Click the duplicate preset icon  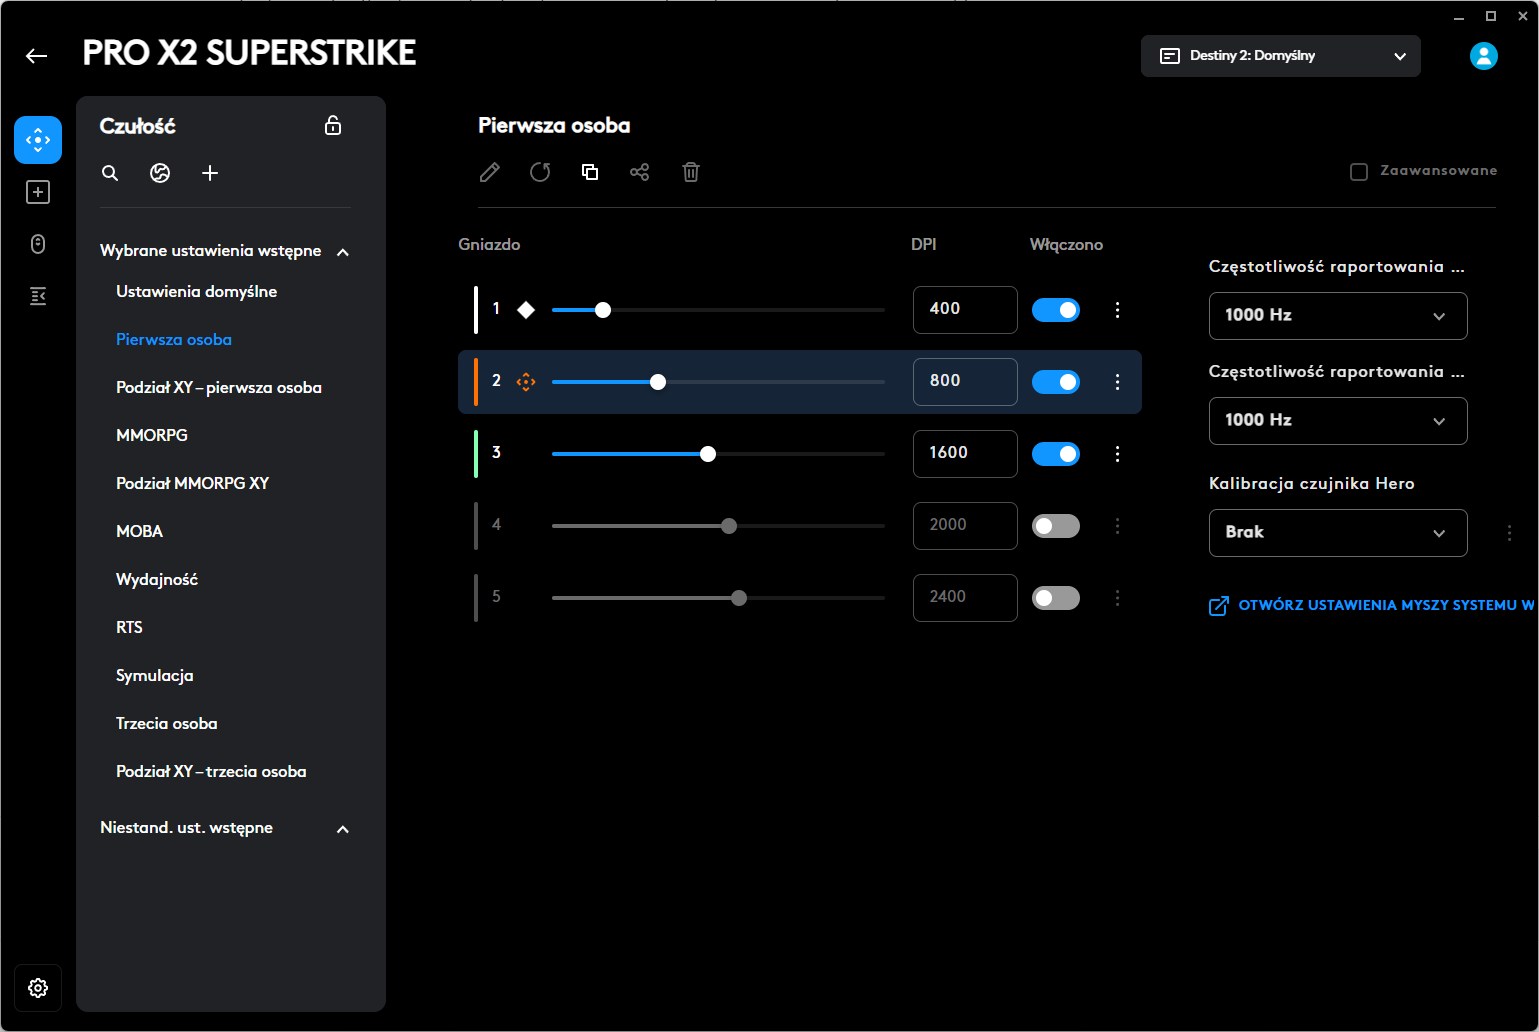click(590, 172)
